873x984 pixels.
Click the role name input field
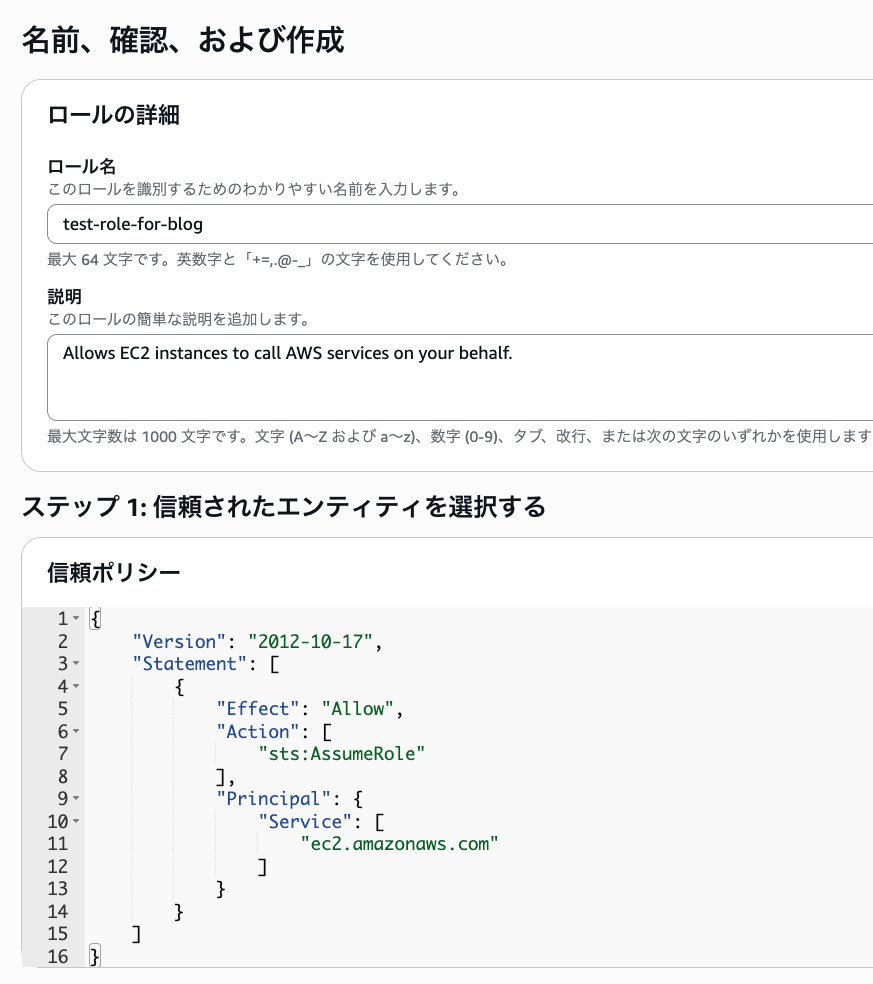460,224
